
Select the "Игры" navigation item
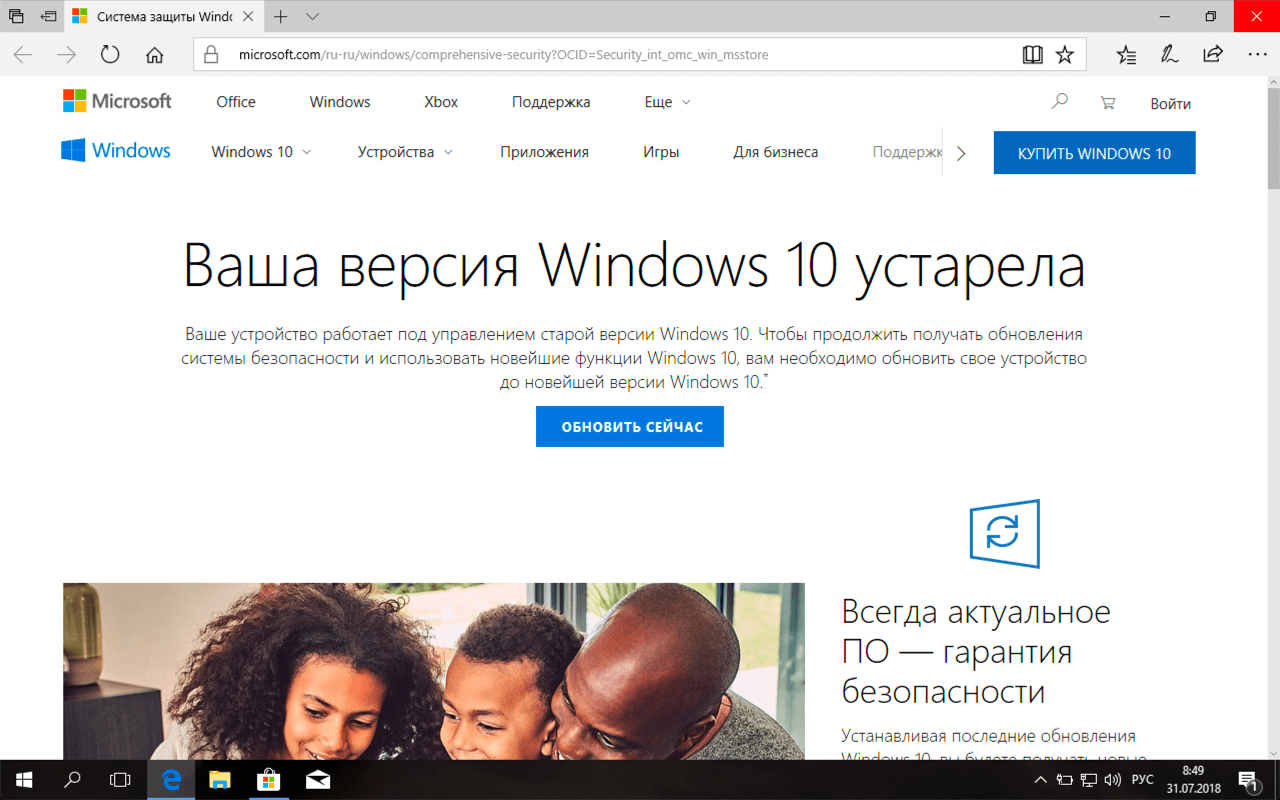(660, 151)
